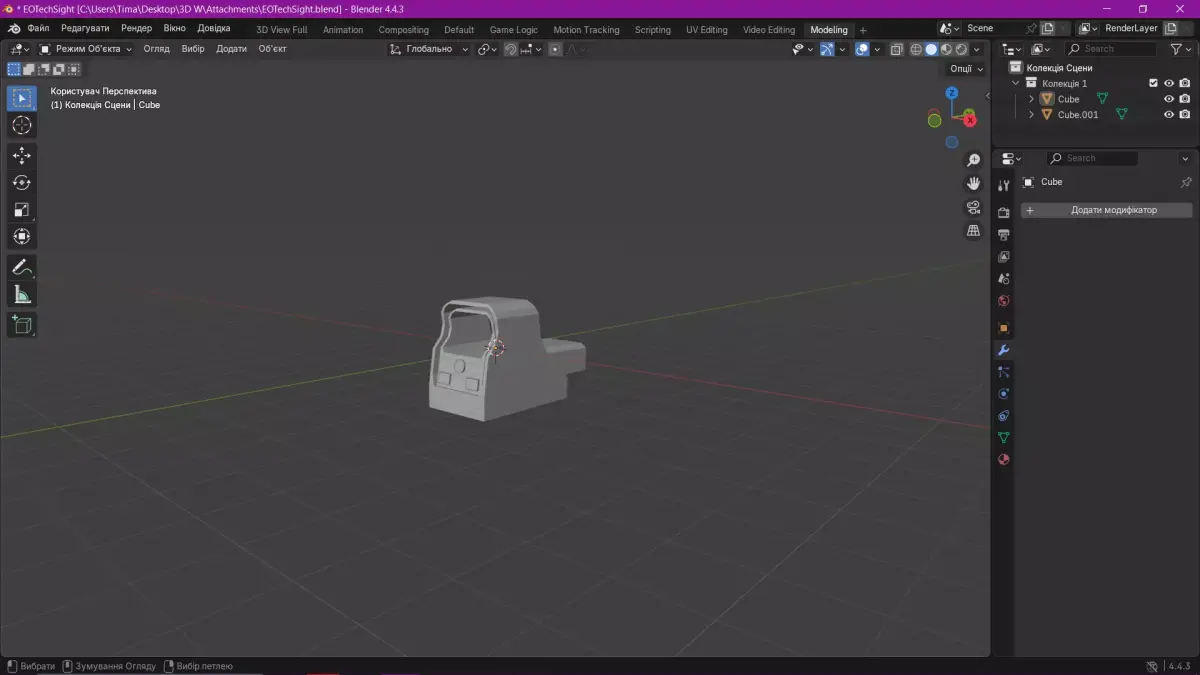The height and width of the screenshot is (675, 1200).
Task: Open the Object Constraints properties tab
Action: click(1004, 416)
